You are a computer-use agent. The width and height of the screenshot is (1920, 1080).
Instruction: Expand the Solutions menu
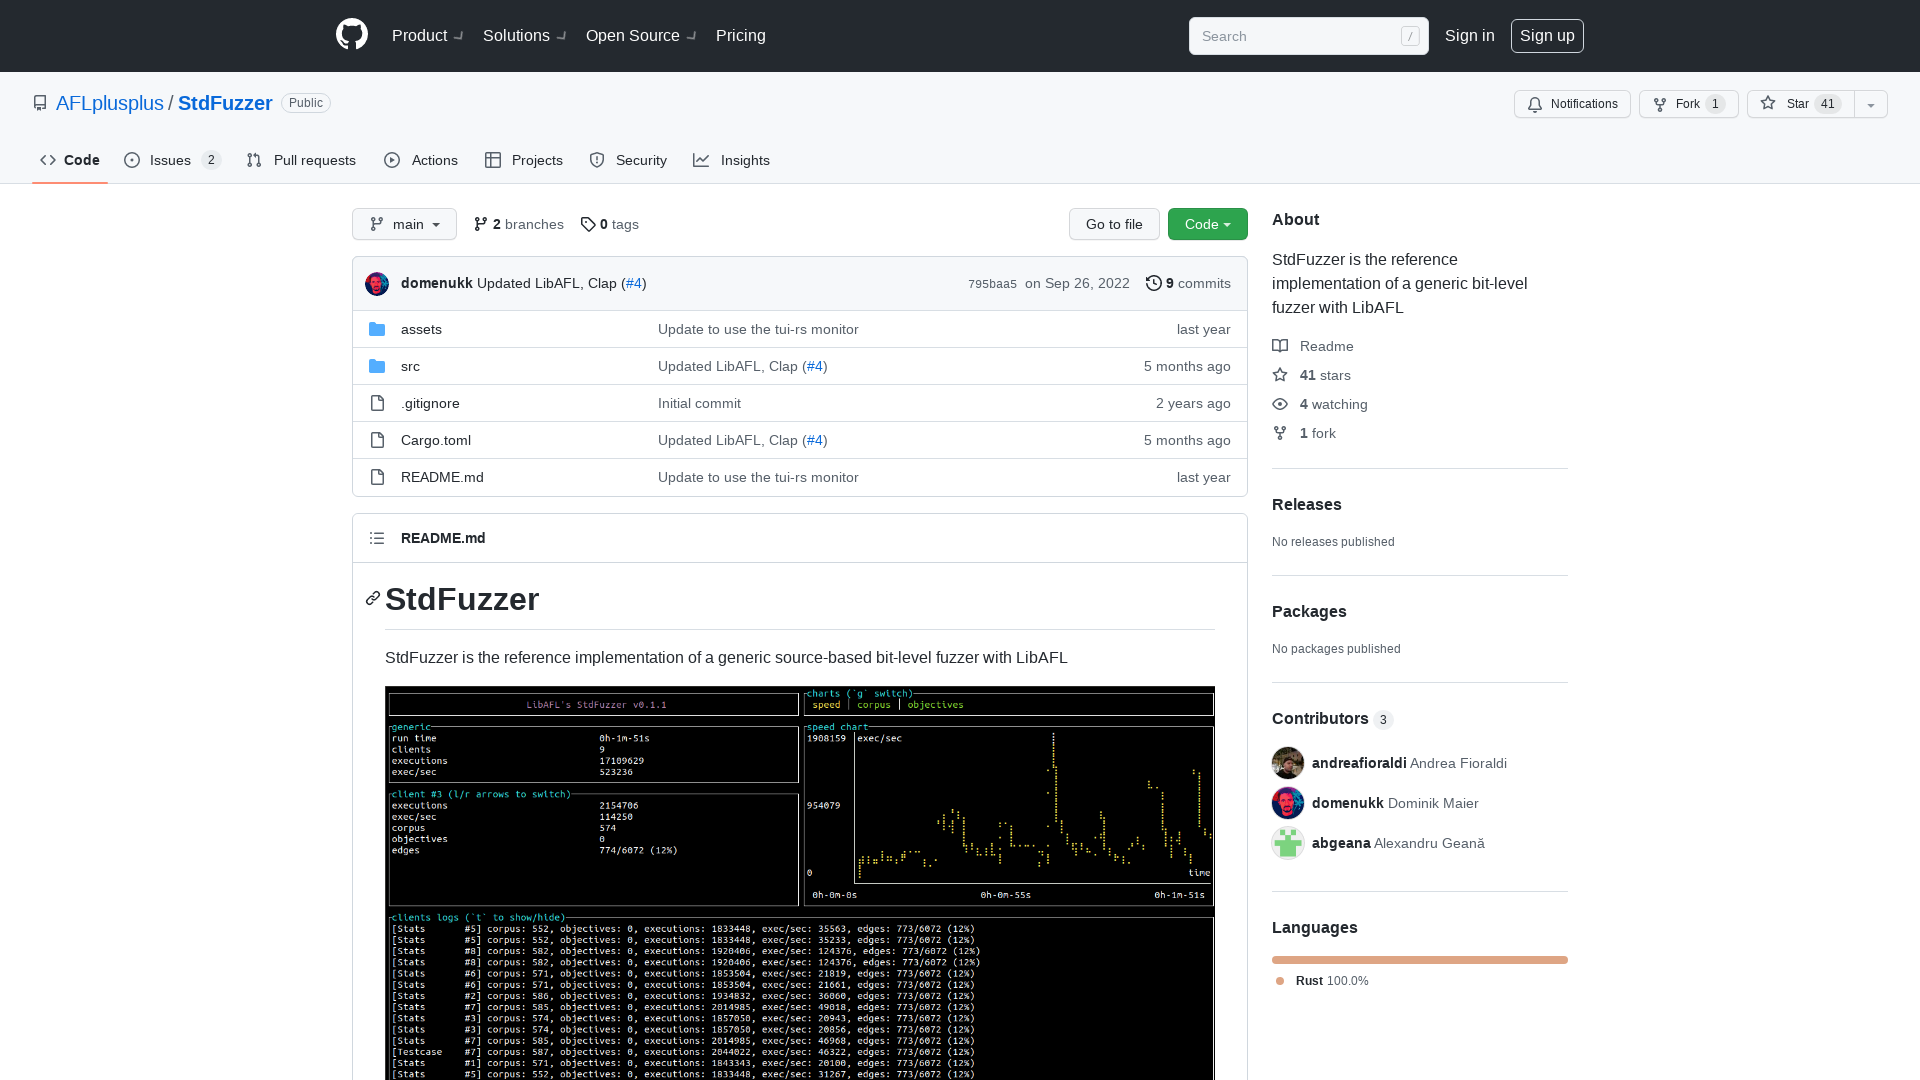(525, 35)
